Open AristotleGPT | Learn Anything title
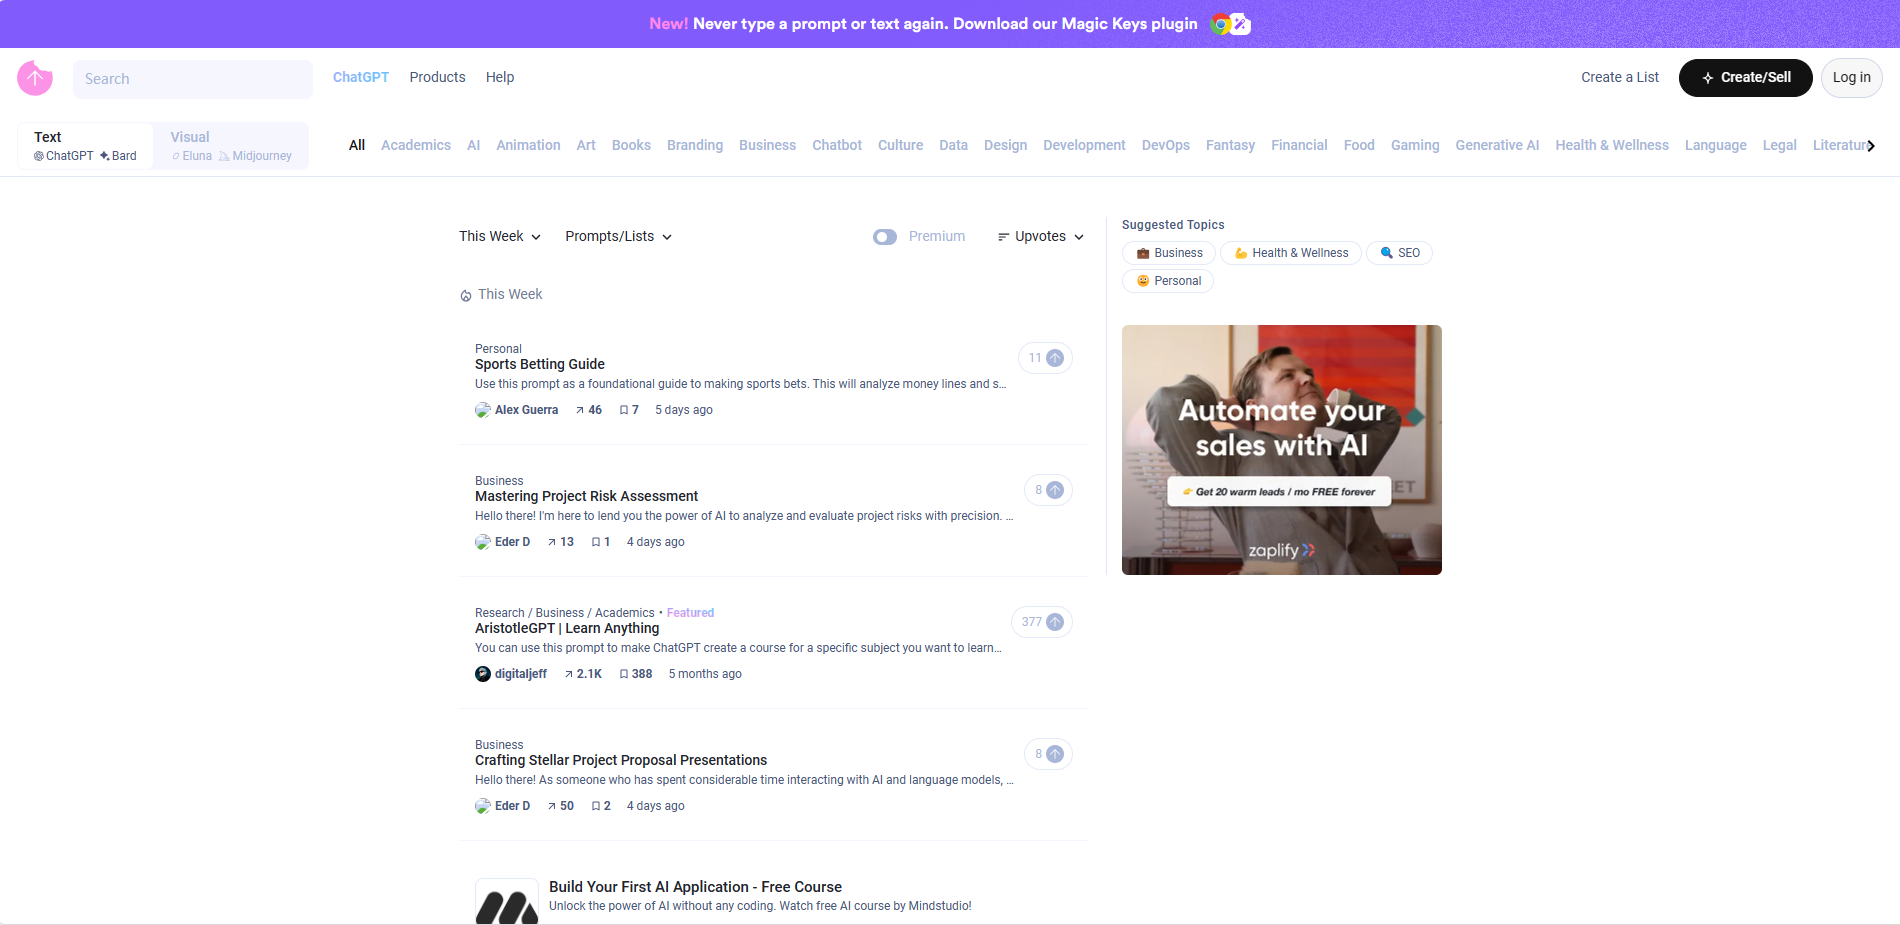1900x925 pixels. pos(567,628)
